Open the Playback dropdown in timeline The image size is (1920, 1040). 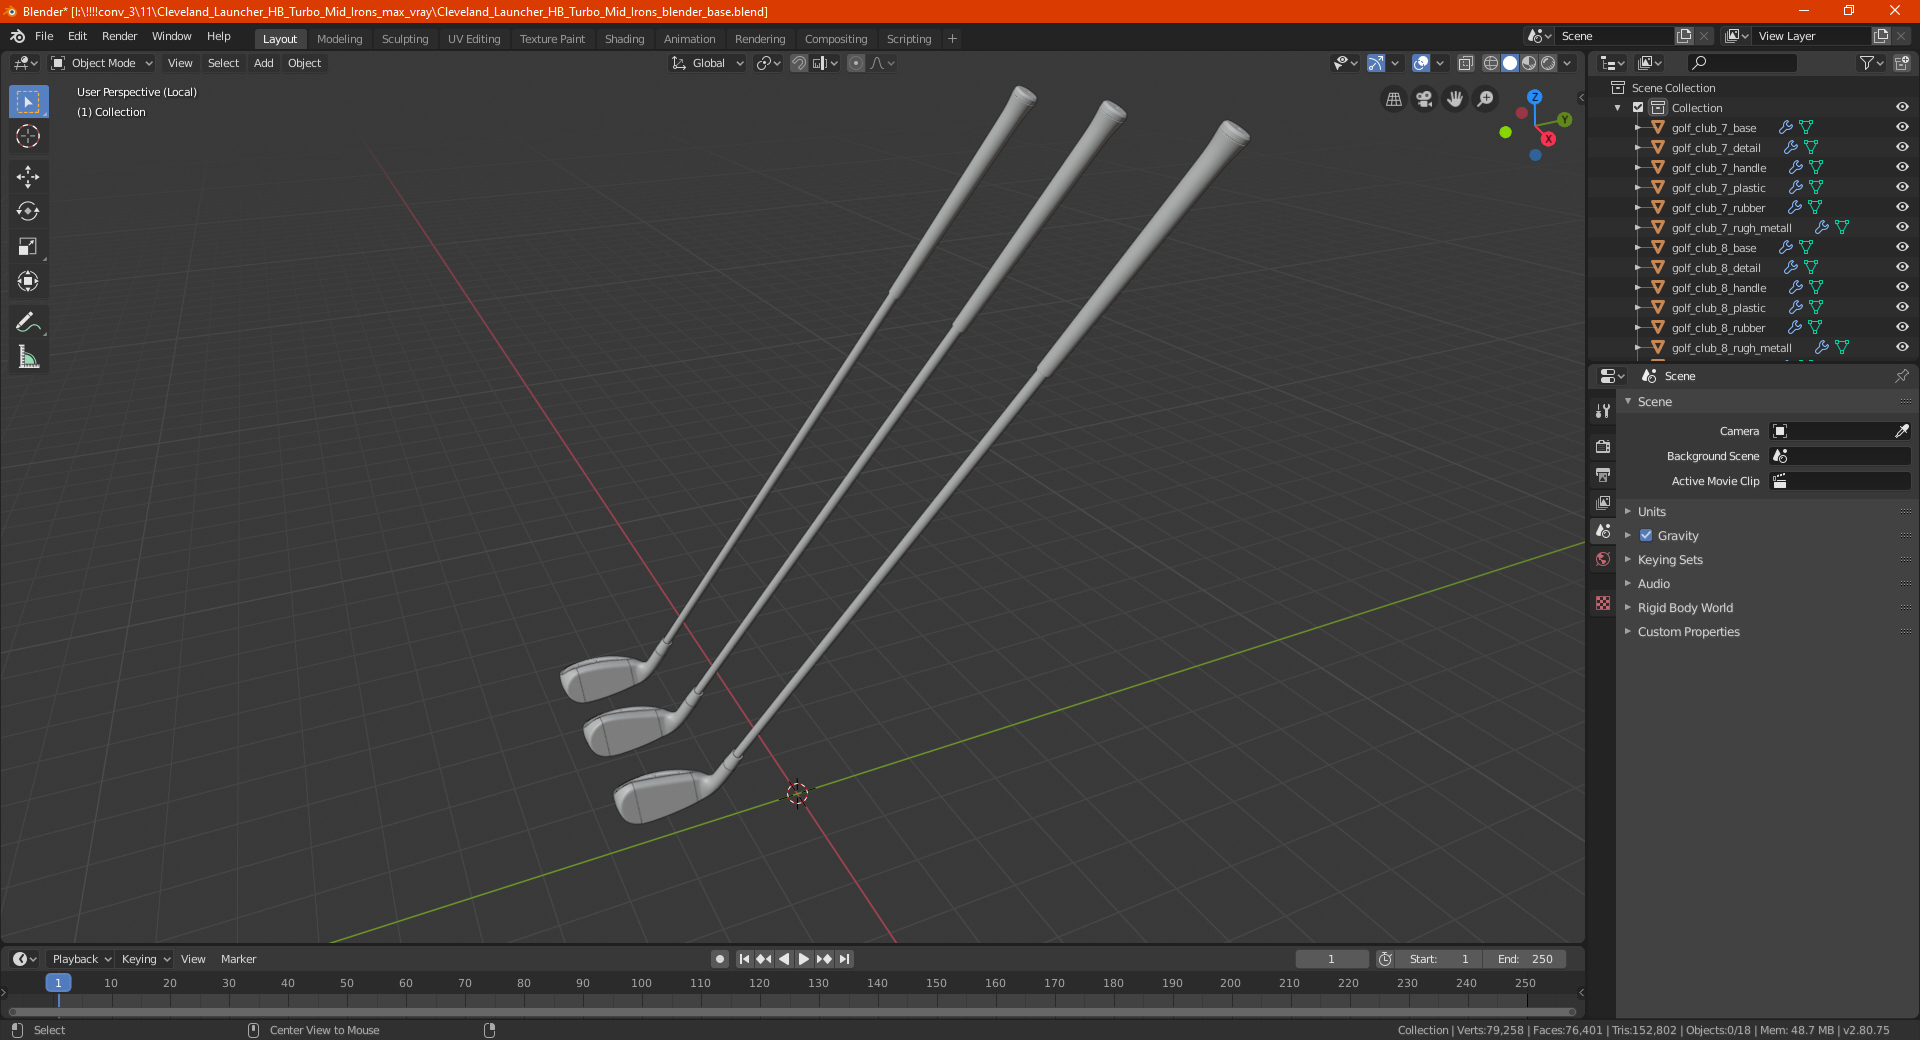pos(81,959)
